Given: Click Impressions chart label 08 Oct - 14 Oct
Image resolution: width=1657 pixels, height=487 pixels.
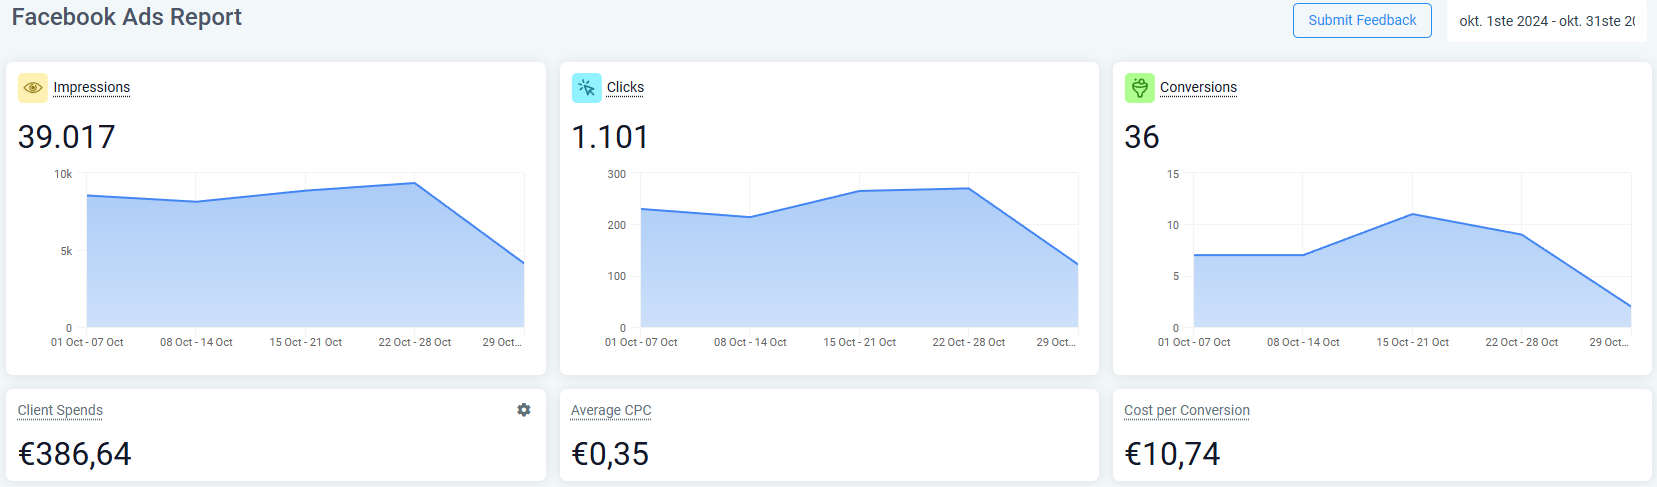Looking at the screenshot, I should pos(196,342).
